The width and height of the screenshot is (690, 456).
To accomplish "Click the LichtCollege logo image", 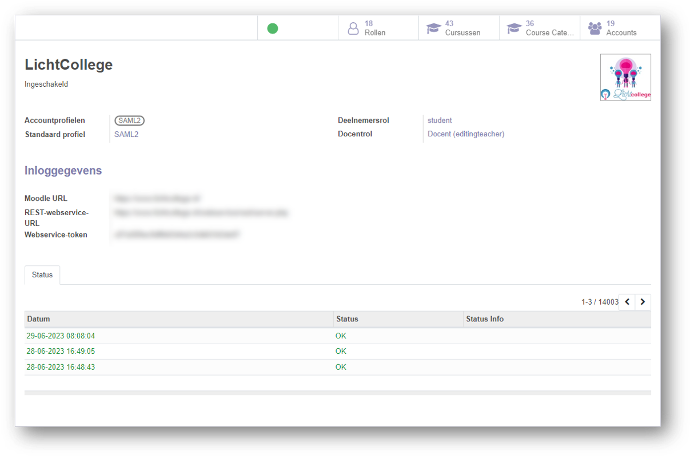I will click(625, 78).
